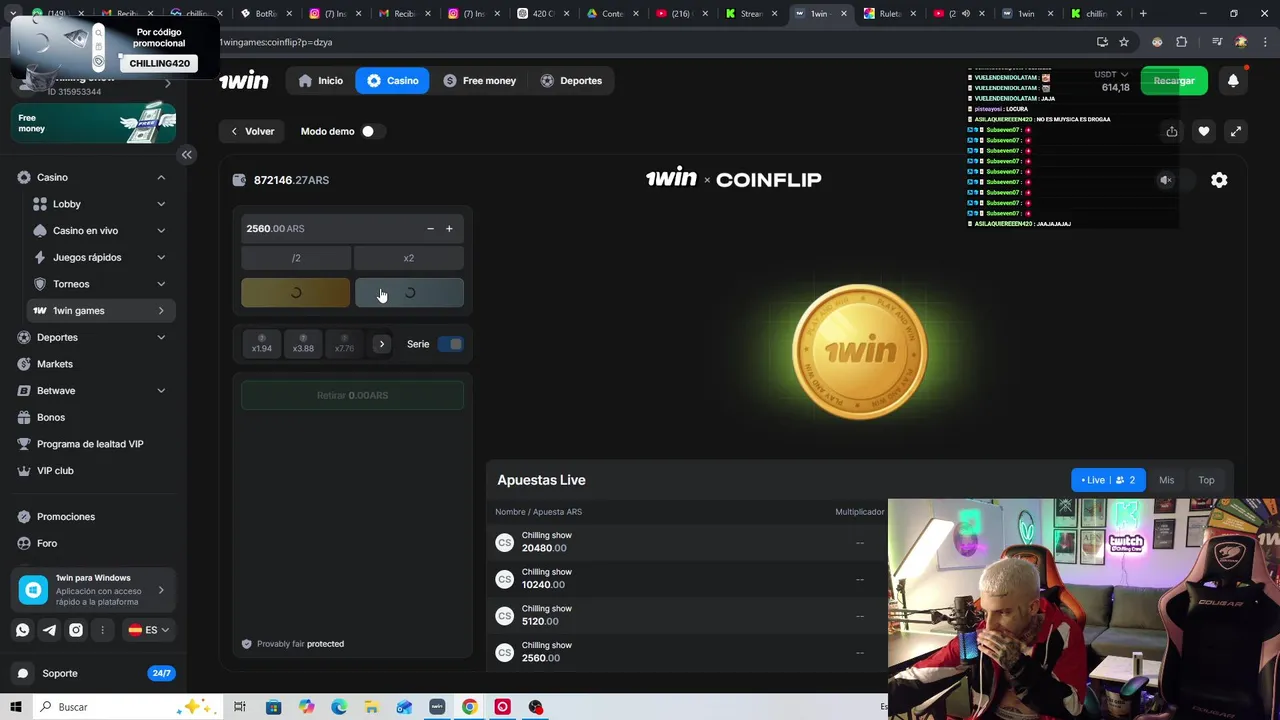Image resolution: width=1280 pixels, height=720 pixels.
Task: Choose the gold coin side button
Action: [296, 293]
